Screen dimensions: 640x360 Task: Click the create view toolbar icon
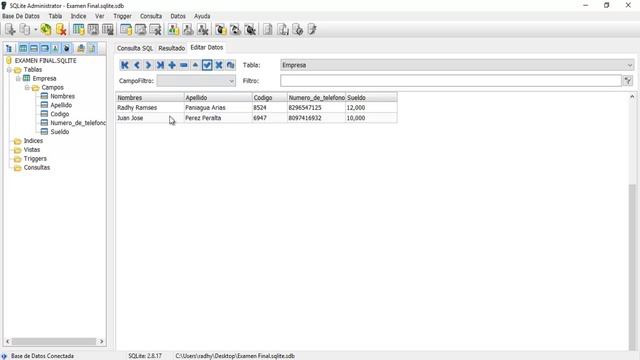coord(173,29)
